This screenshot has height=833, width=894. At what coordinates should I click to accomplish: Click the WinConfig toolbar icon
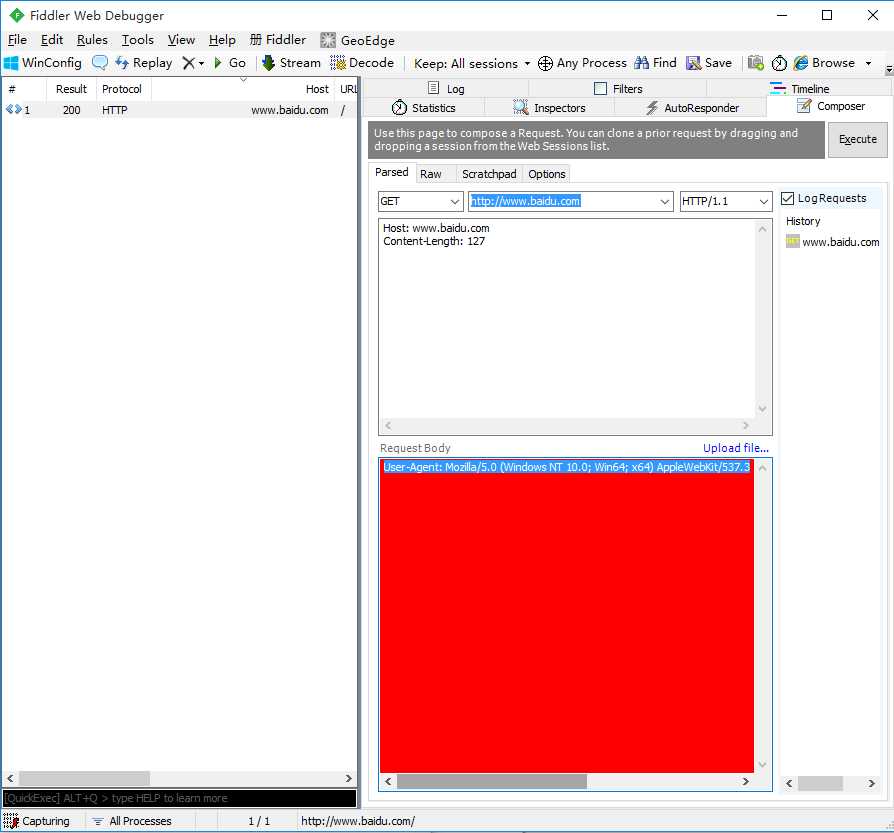11,63
